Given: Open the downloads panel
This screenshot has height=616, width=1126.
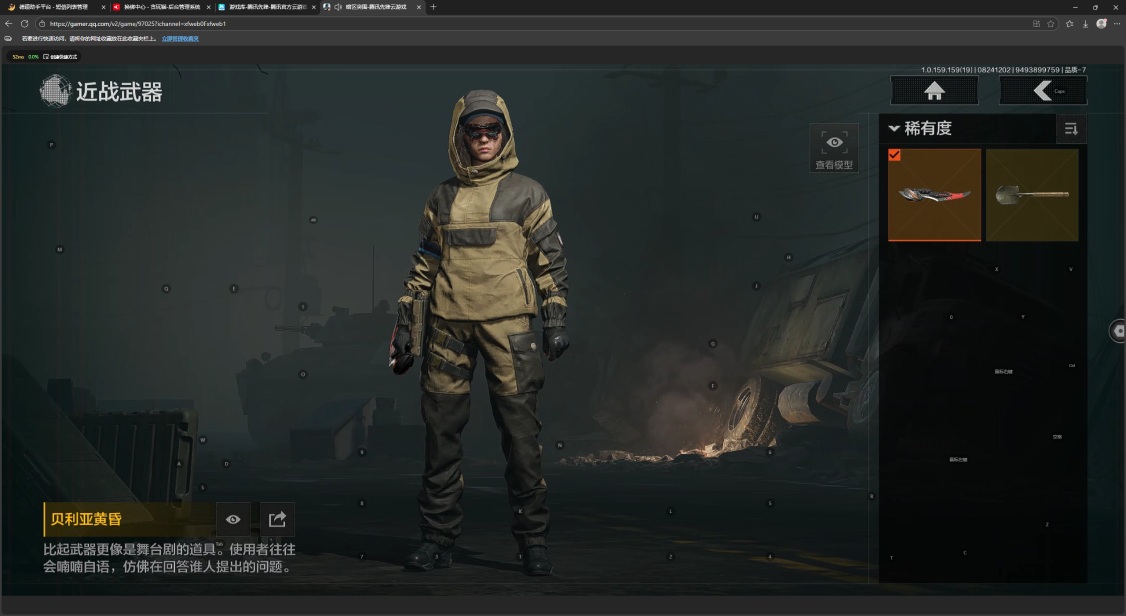Looking at the screenshot, I should click(1085, 24).
